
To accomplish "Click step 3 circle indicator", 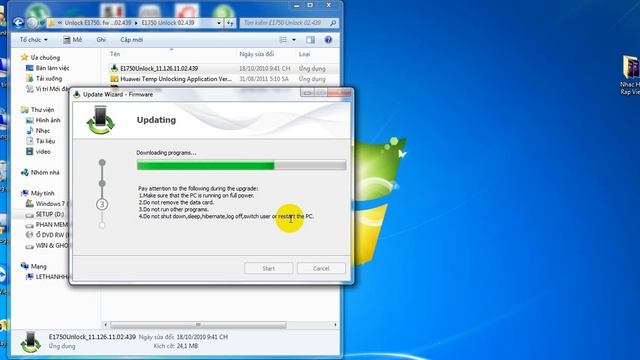I will (x=102, y=204).
